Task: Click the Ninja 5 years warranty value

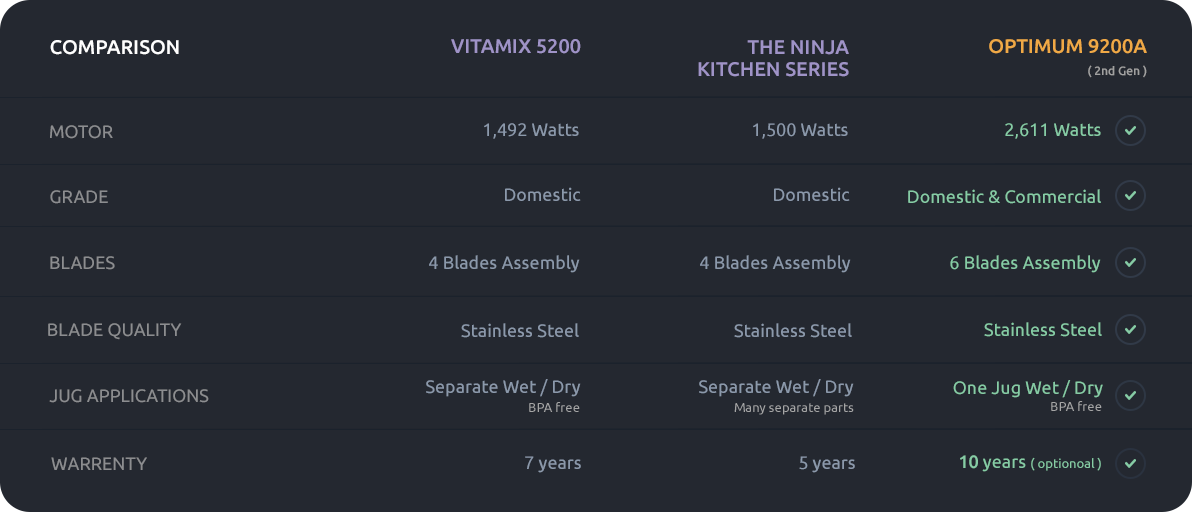Action: click(x=827, y=463)
